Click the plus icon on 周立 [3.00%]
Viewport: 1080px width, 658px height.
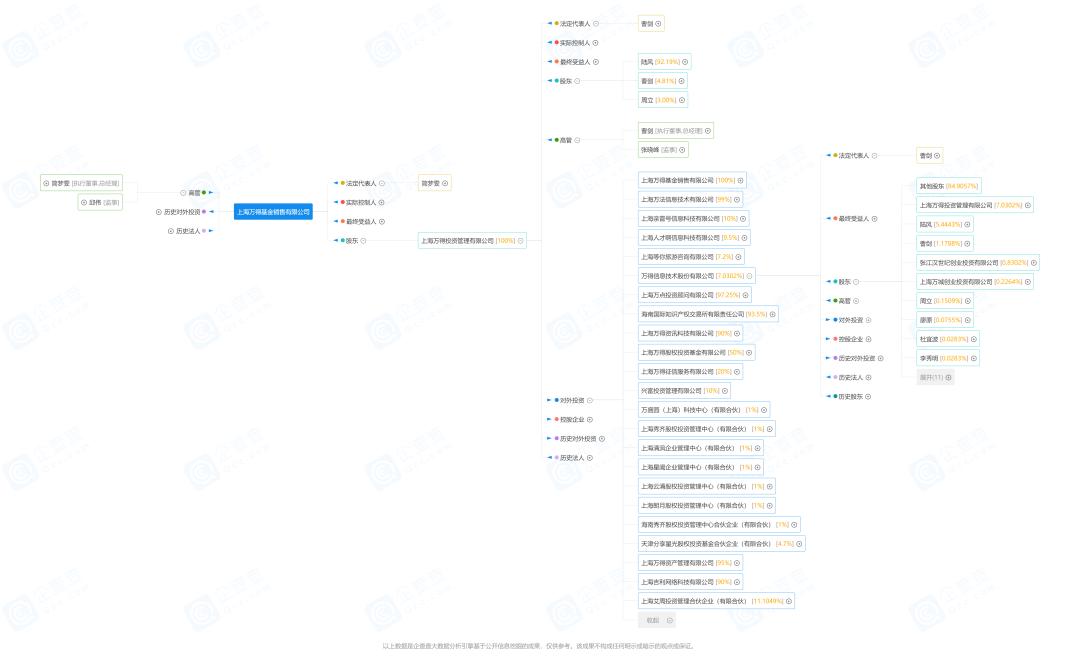(682, 100)
